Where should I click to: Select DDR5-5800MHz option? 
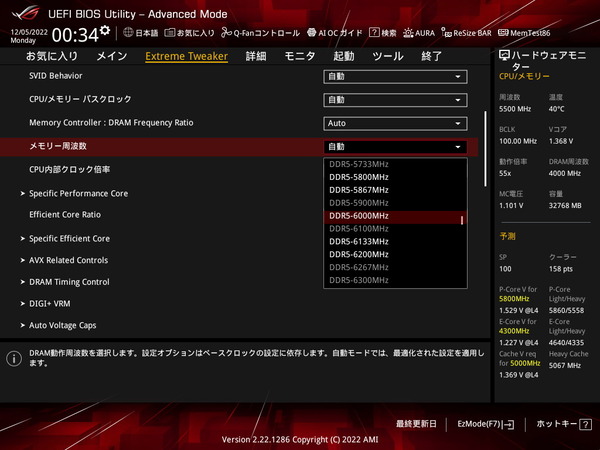click(395, 177)
